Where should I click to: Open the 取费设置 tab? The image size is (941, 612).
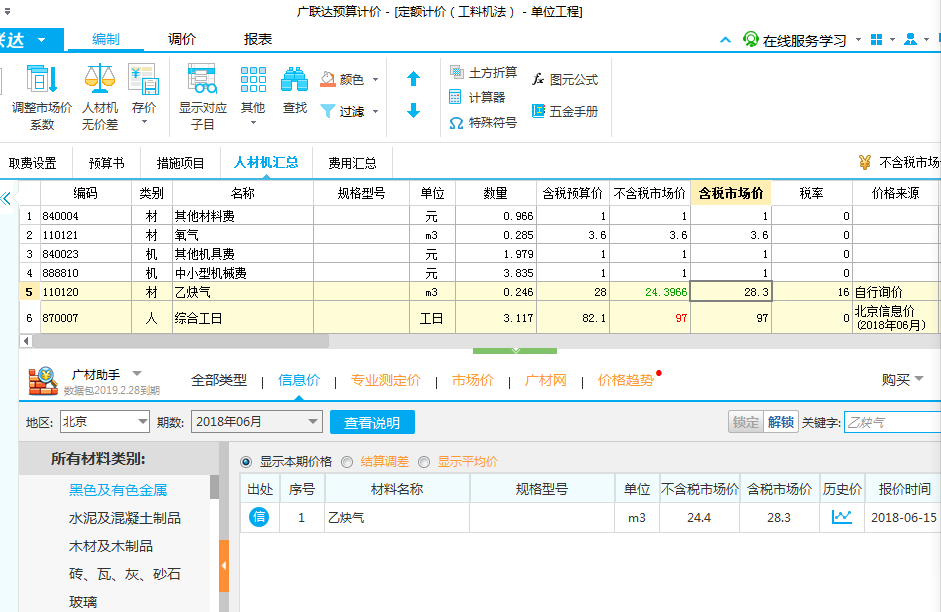[33, 163]
